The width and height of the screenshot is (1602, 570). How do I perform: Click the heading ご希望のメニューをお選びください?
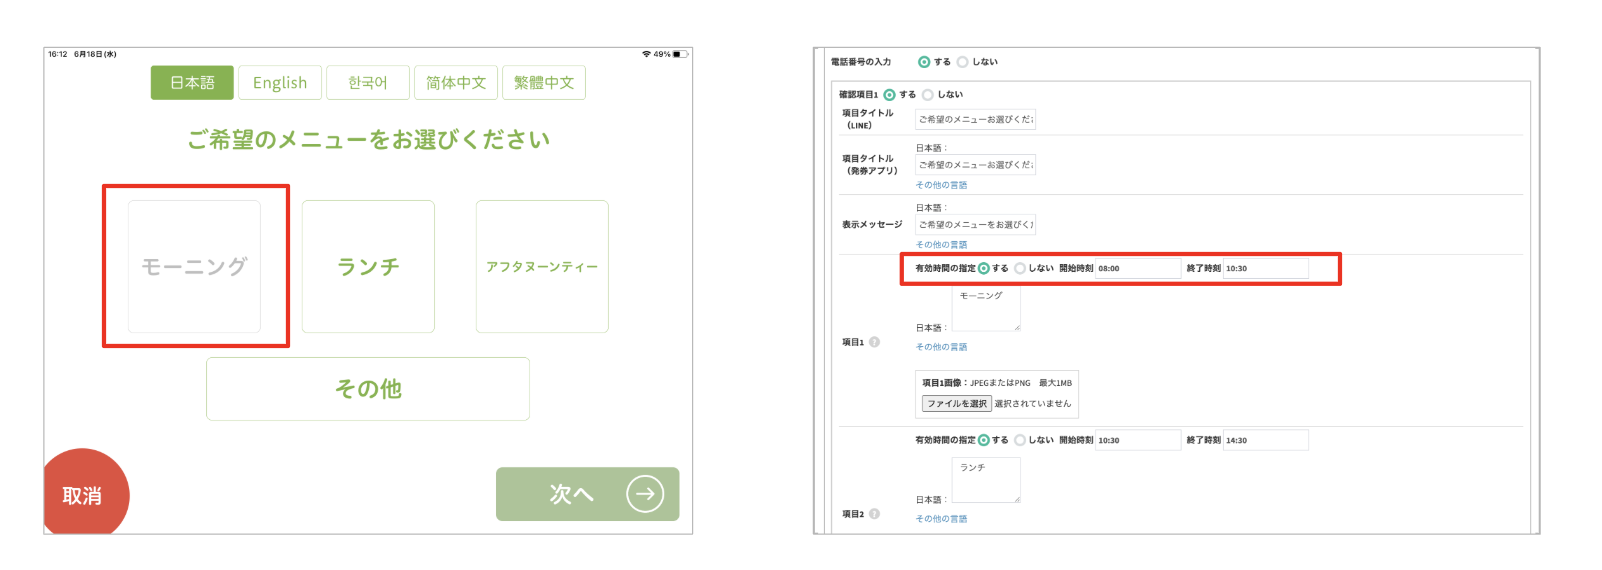369,140
